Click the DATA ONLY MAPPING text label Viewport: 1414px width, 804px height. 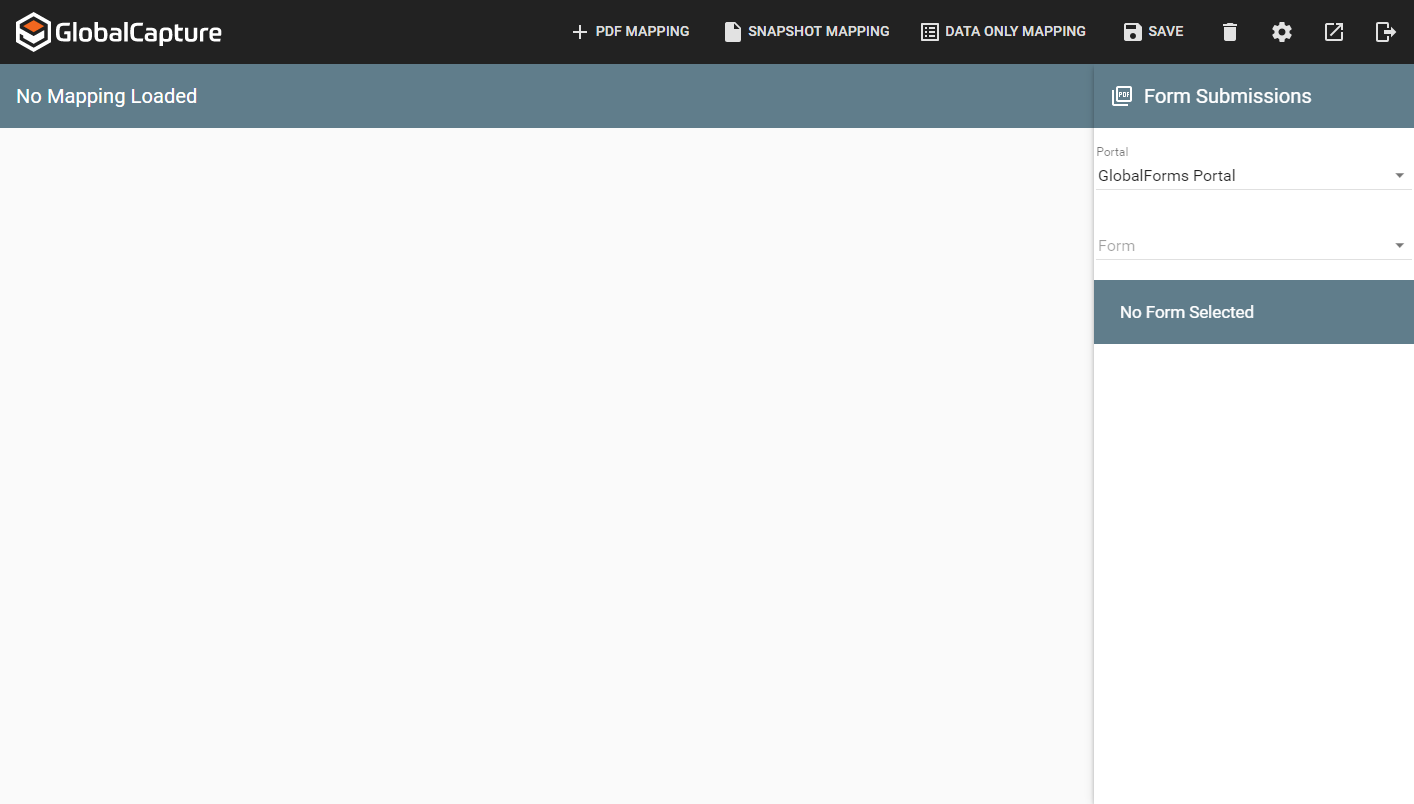coord(1015,32)
